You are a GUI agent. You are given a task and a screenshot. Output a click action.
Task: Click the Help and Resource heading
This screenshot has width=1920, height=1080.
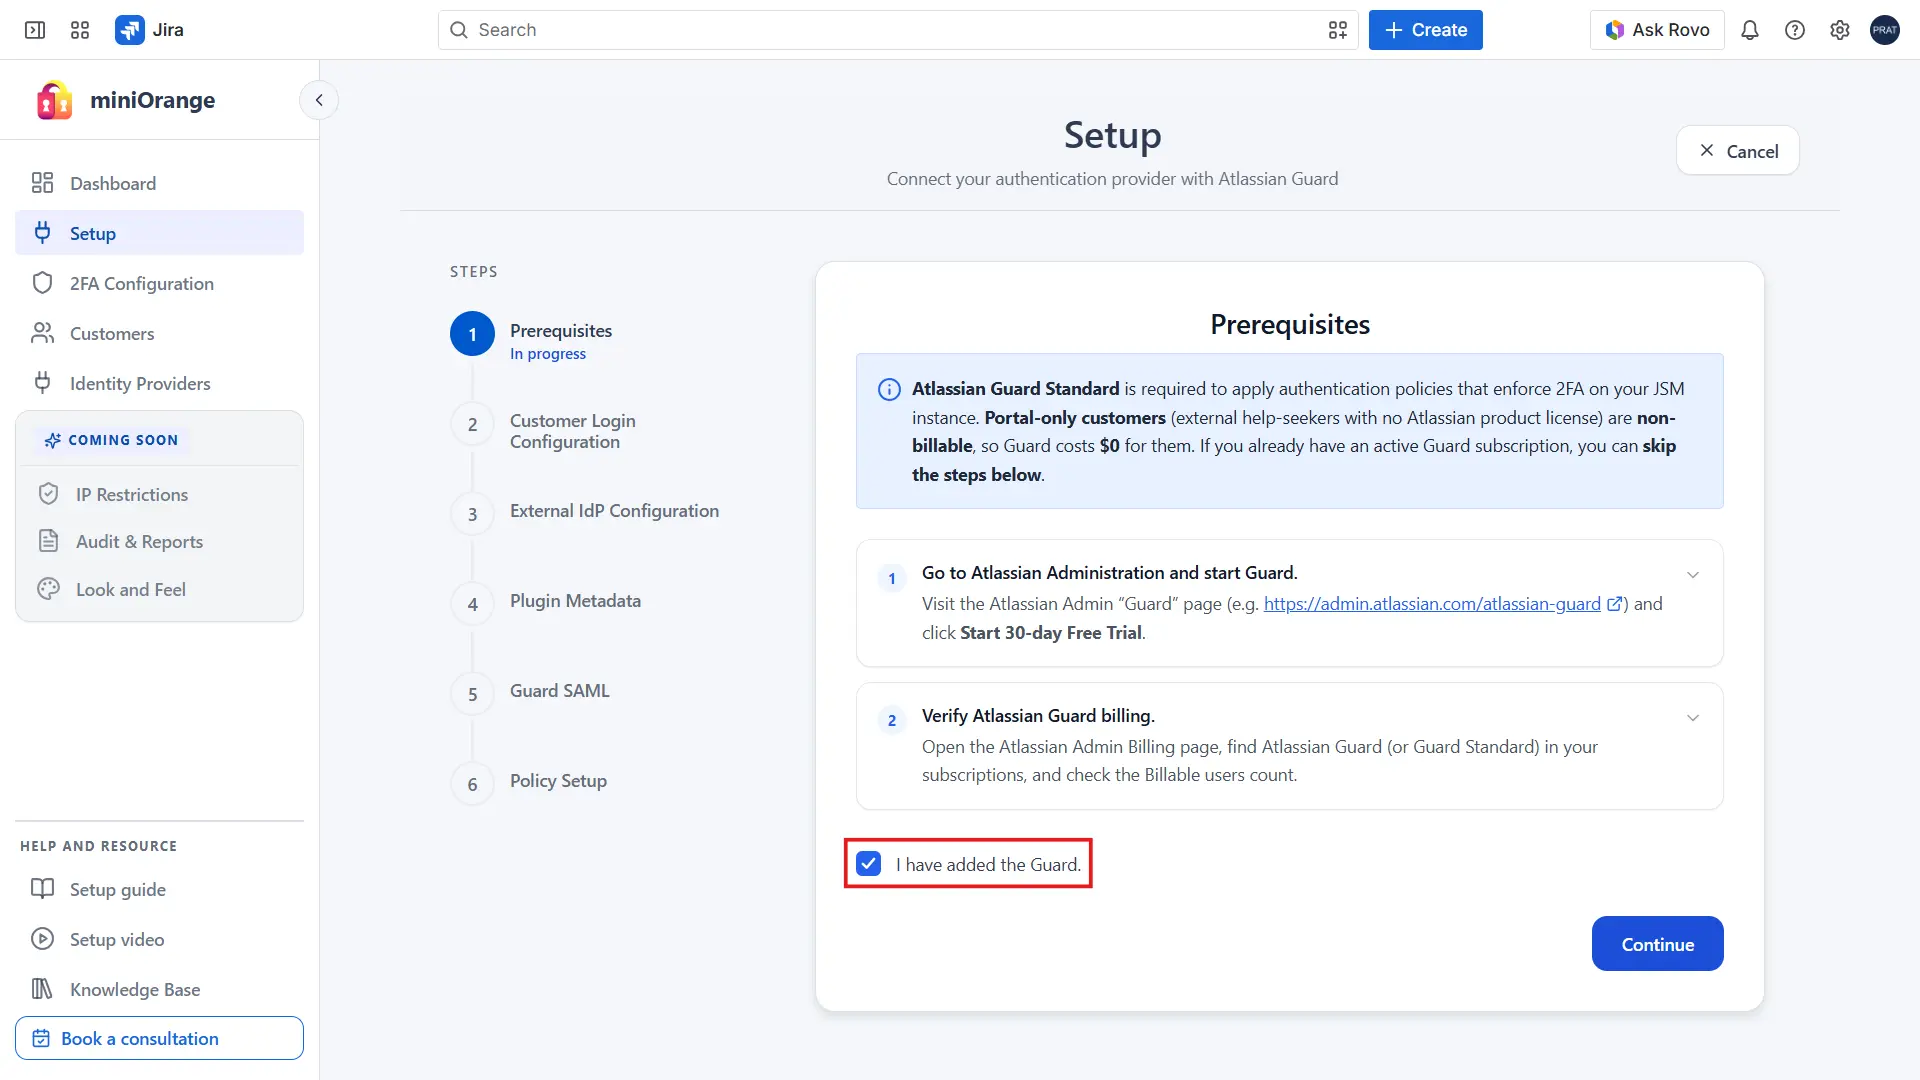click(99, 846)
